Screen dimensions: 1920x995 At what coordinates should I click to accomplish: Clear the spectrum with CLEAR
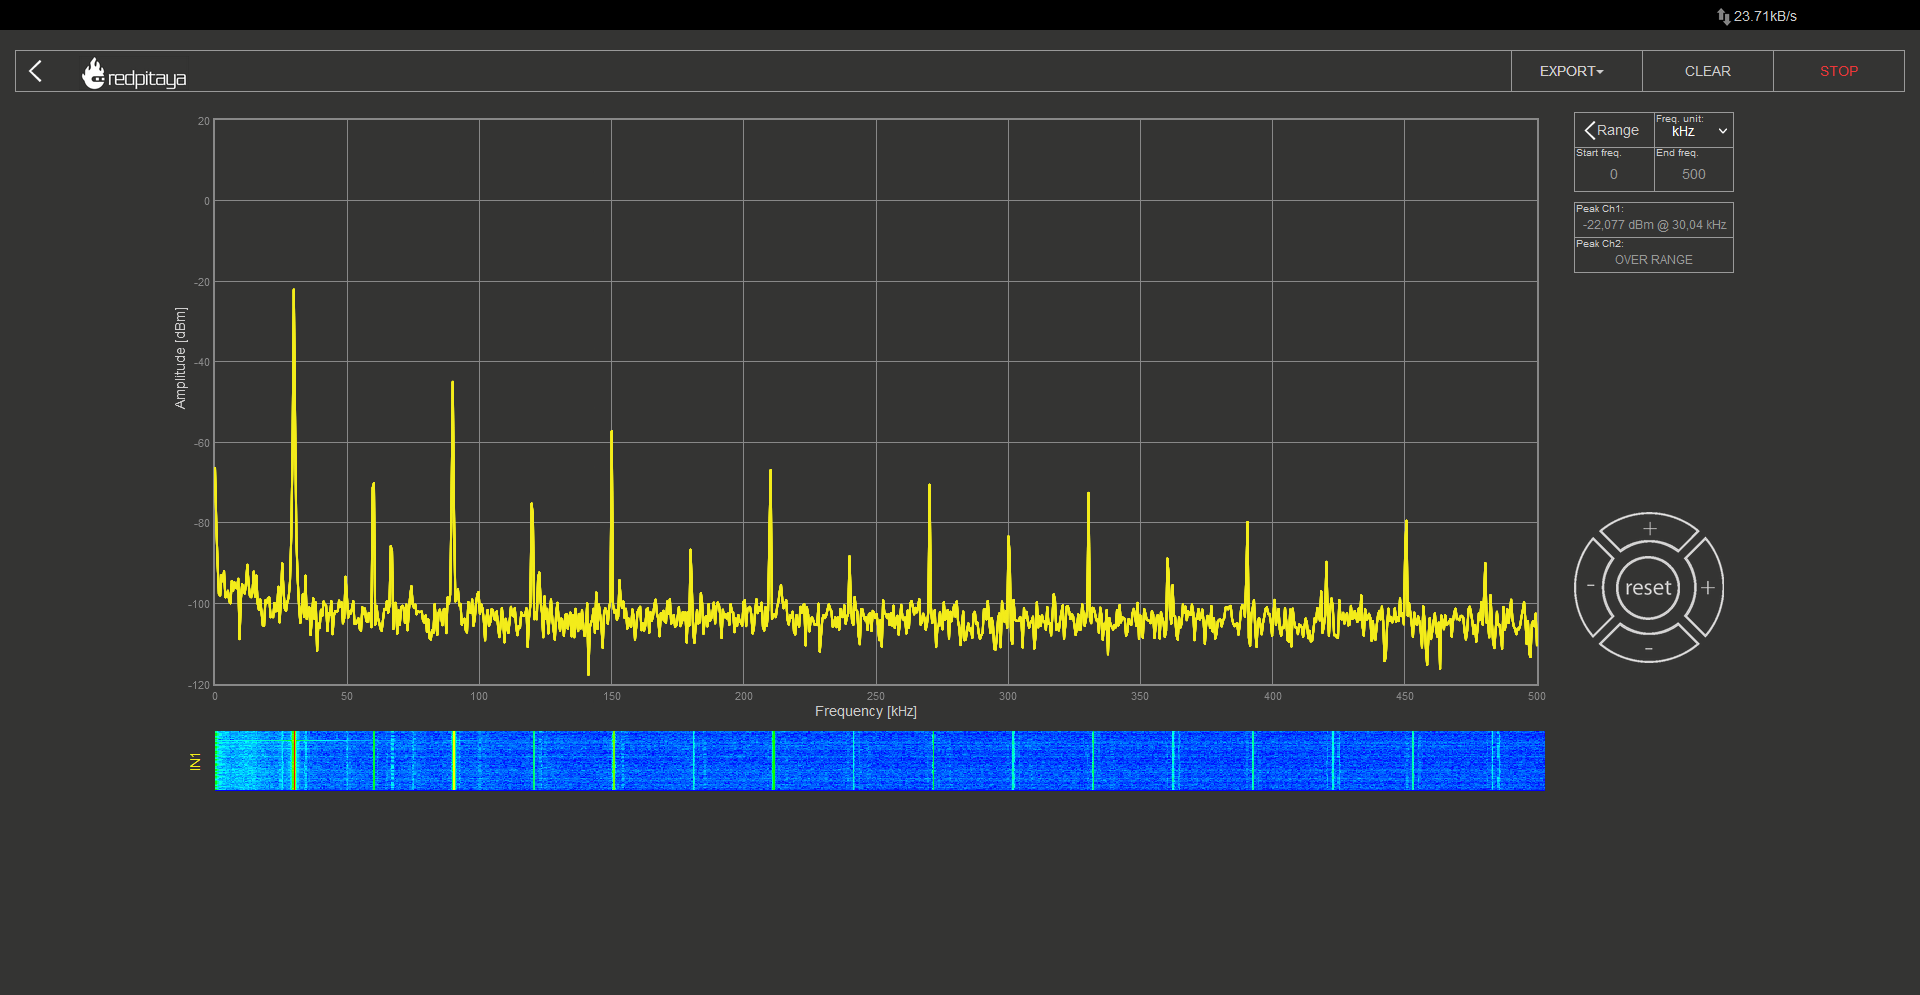point(1707,71)
